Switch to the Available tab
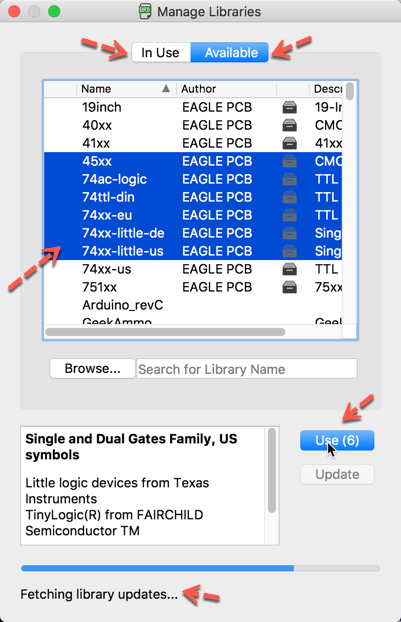The image size is (401, 622). tap(230, 52)
